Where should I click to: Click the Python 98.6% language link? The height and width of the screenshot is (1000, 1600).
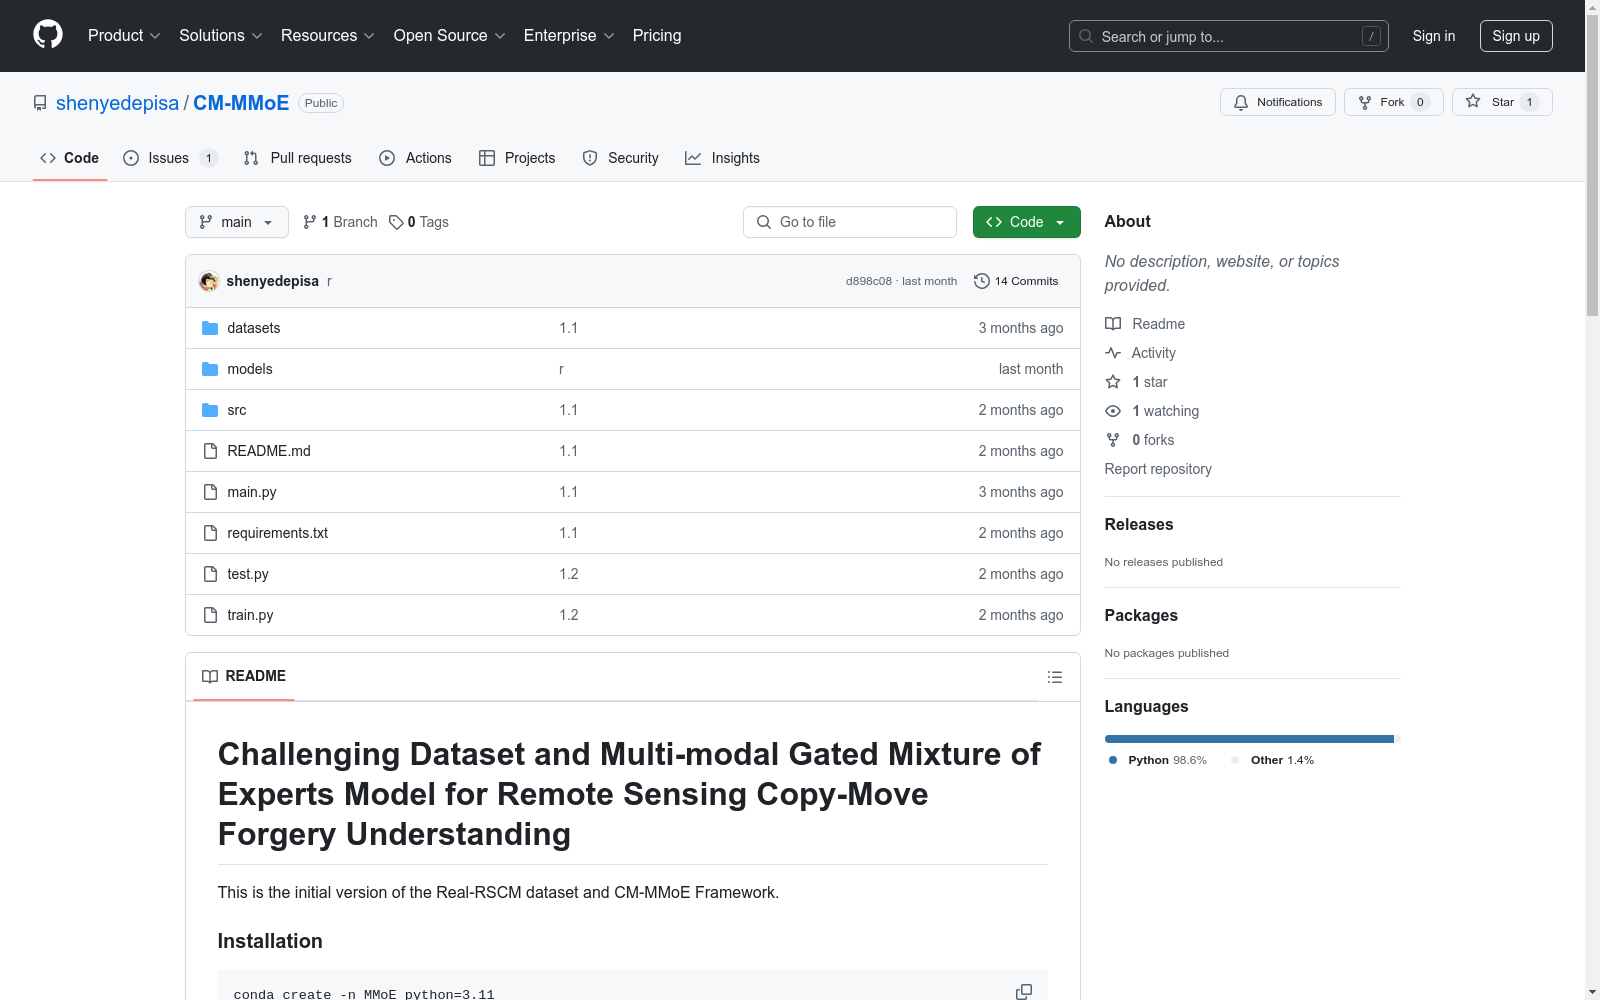point(1158,760)
